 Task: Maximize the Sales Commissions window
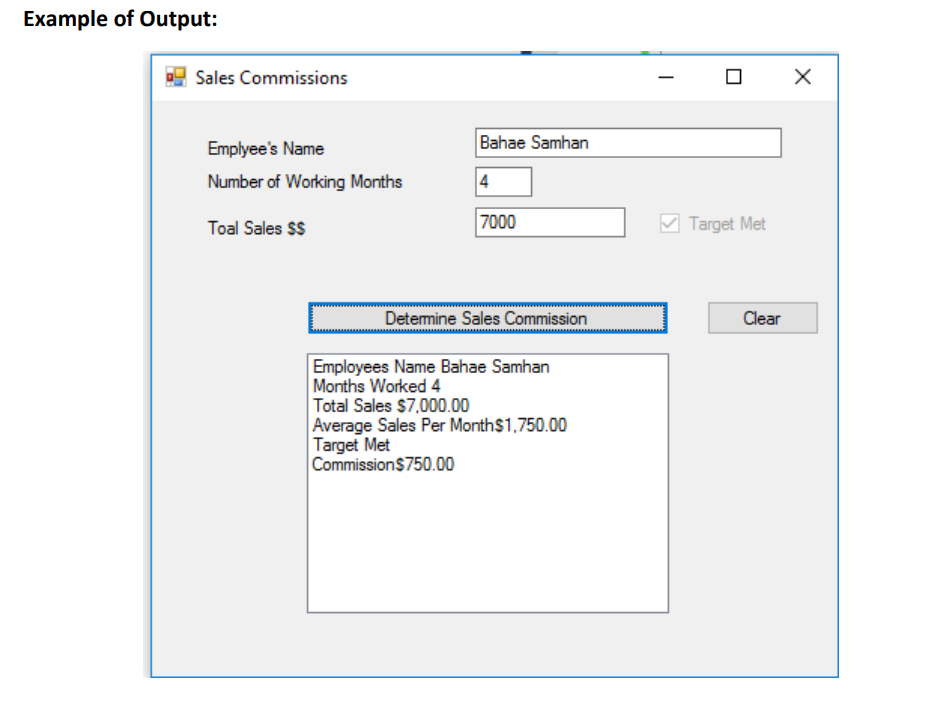(x=733, y=77)
